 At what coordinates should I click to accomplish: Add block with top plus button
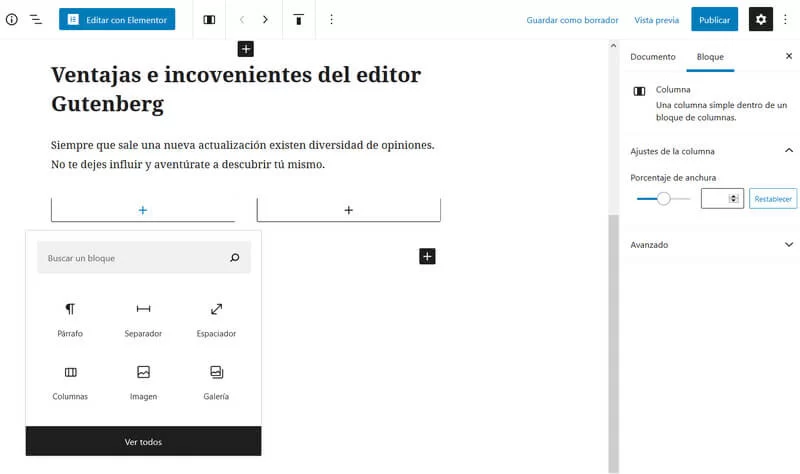tap(245, 49)
